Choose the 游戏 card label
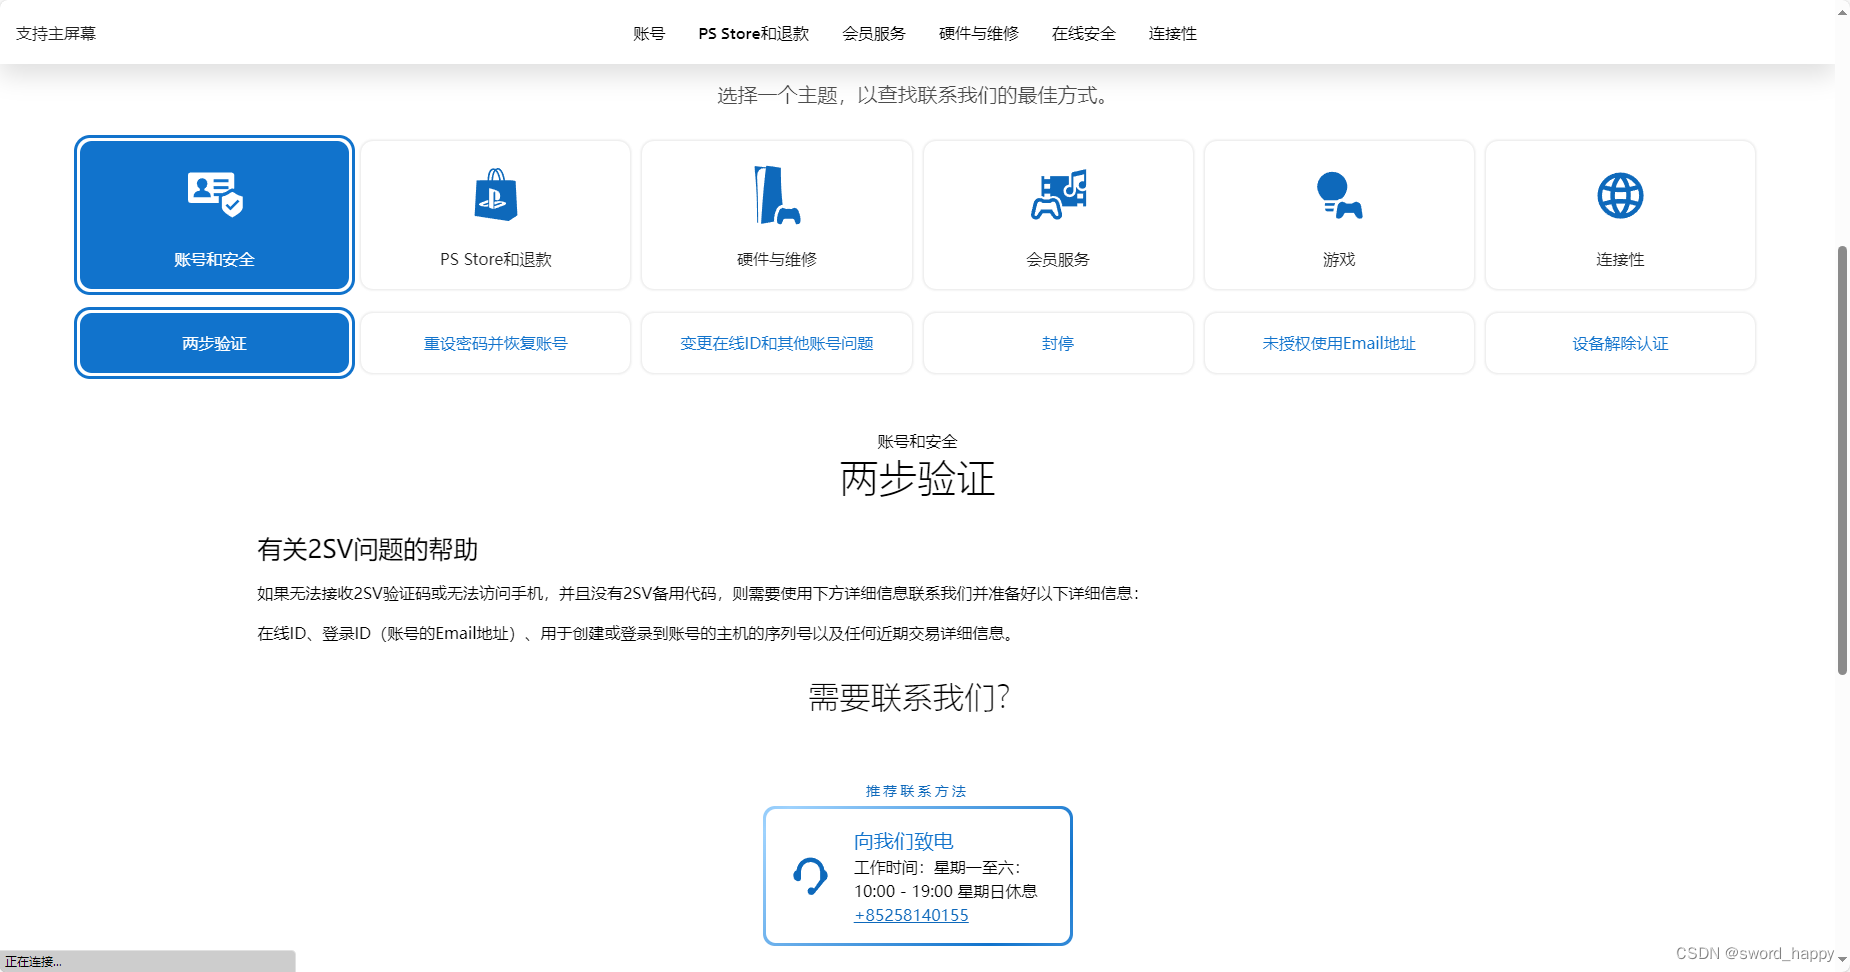Viewport: 1850px width, 972px height. [x=1339, y=259]
